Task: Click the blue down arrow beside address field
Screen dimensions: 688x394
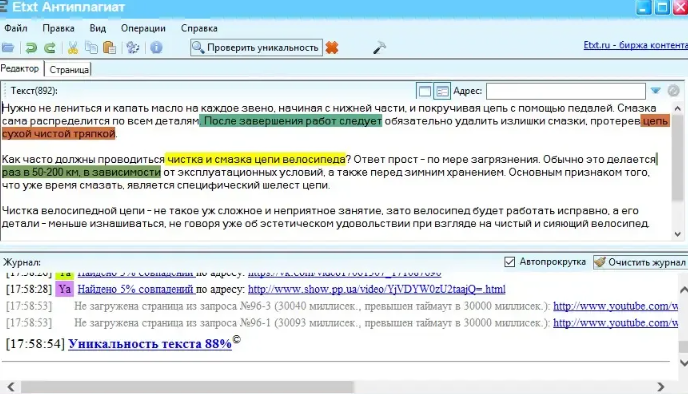Action: pos(656,91)
